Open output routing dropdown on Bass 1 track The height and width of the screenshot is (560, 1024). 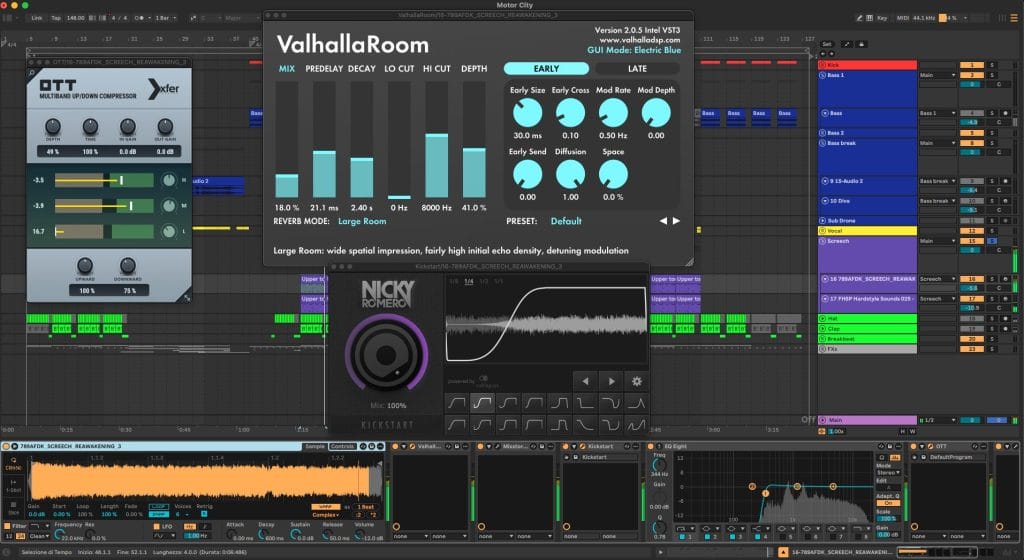click(x=937, y=75)
